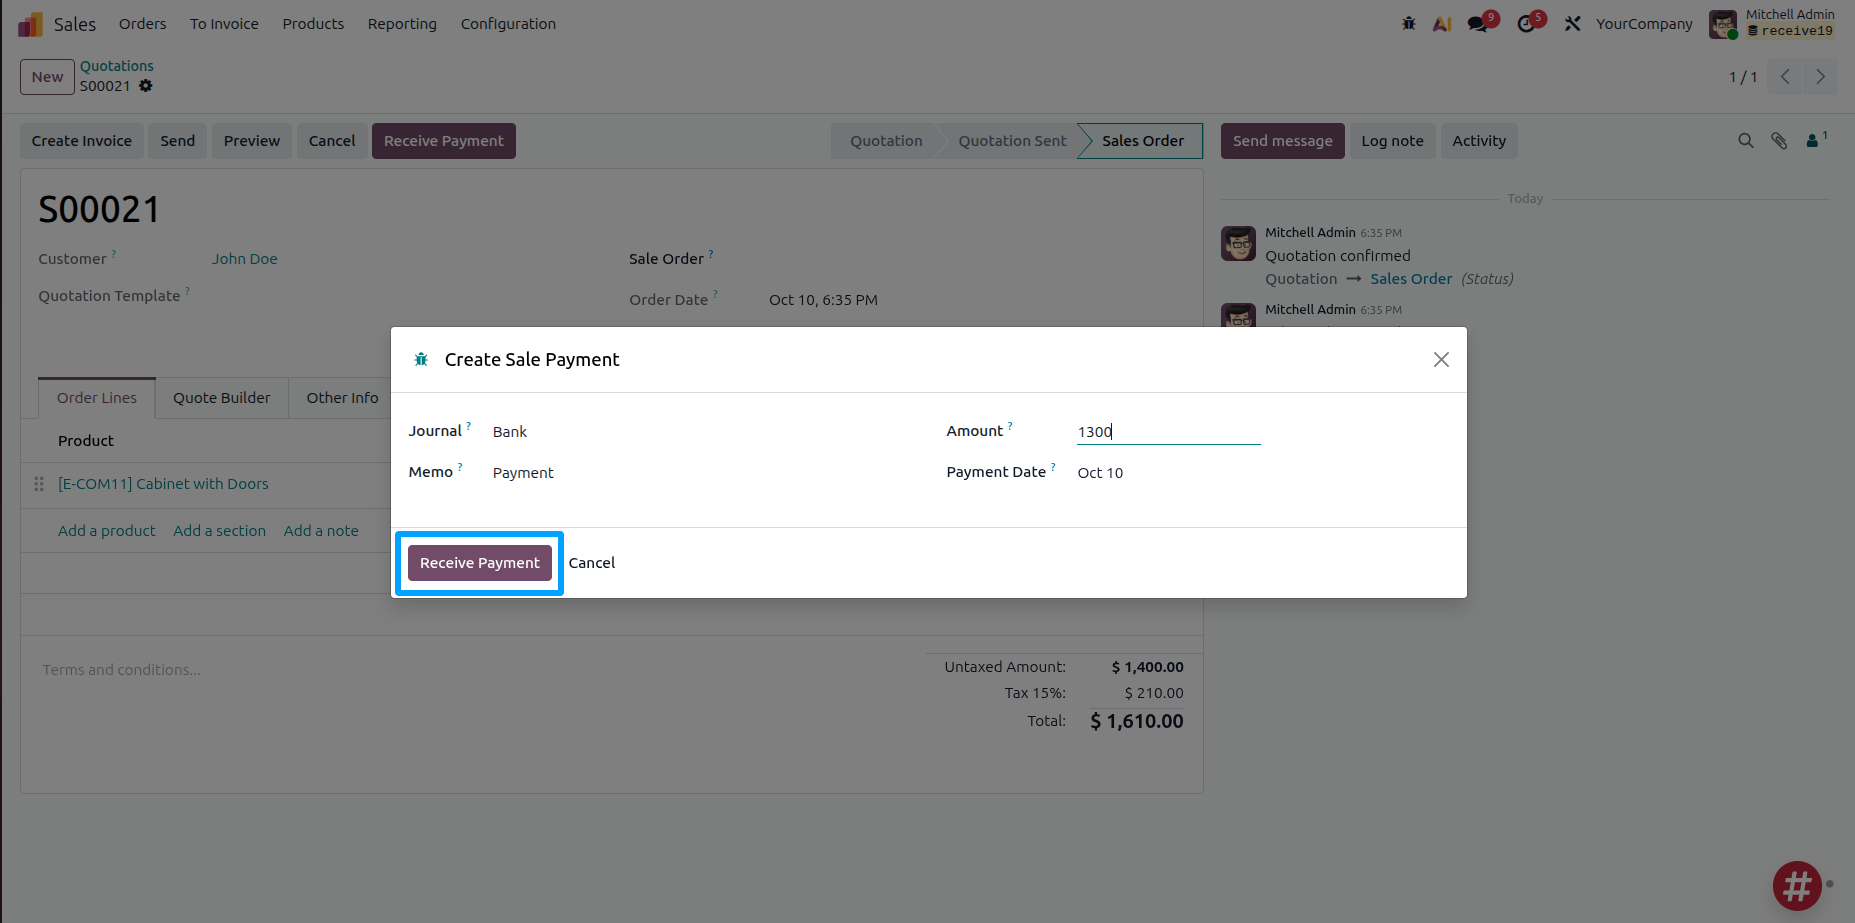
Task: Click the attachments paperclip icon
Action: [1779, 141]
